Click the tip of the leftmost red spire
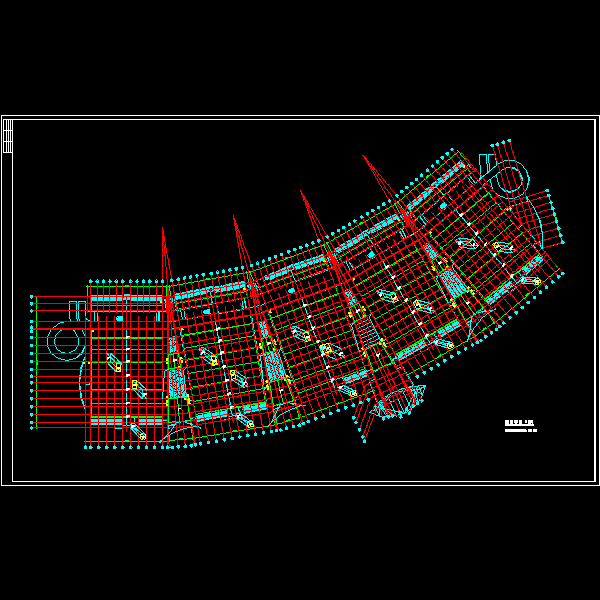The height and width of the screenshot is (600, 600). pos(163,228)
